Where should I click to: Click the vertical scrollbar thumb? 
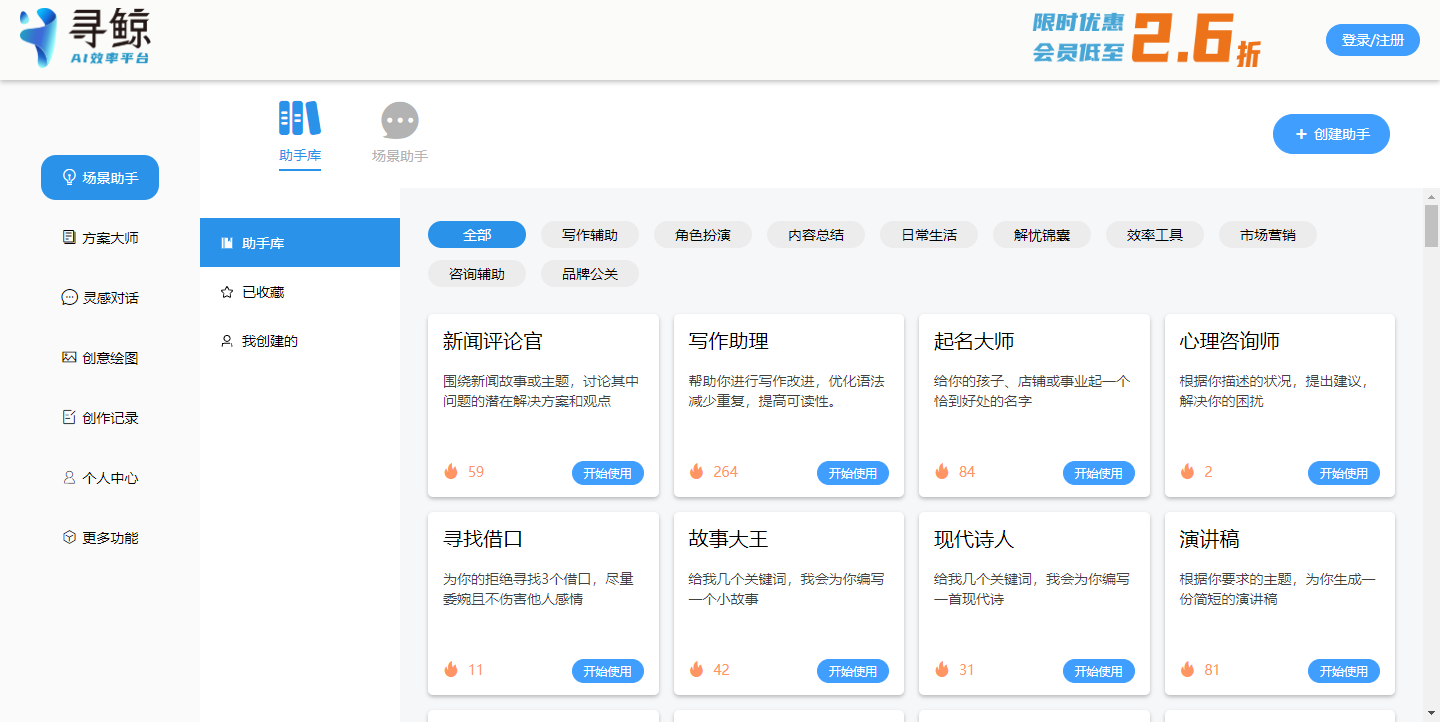point(1431,225)
